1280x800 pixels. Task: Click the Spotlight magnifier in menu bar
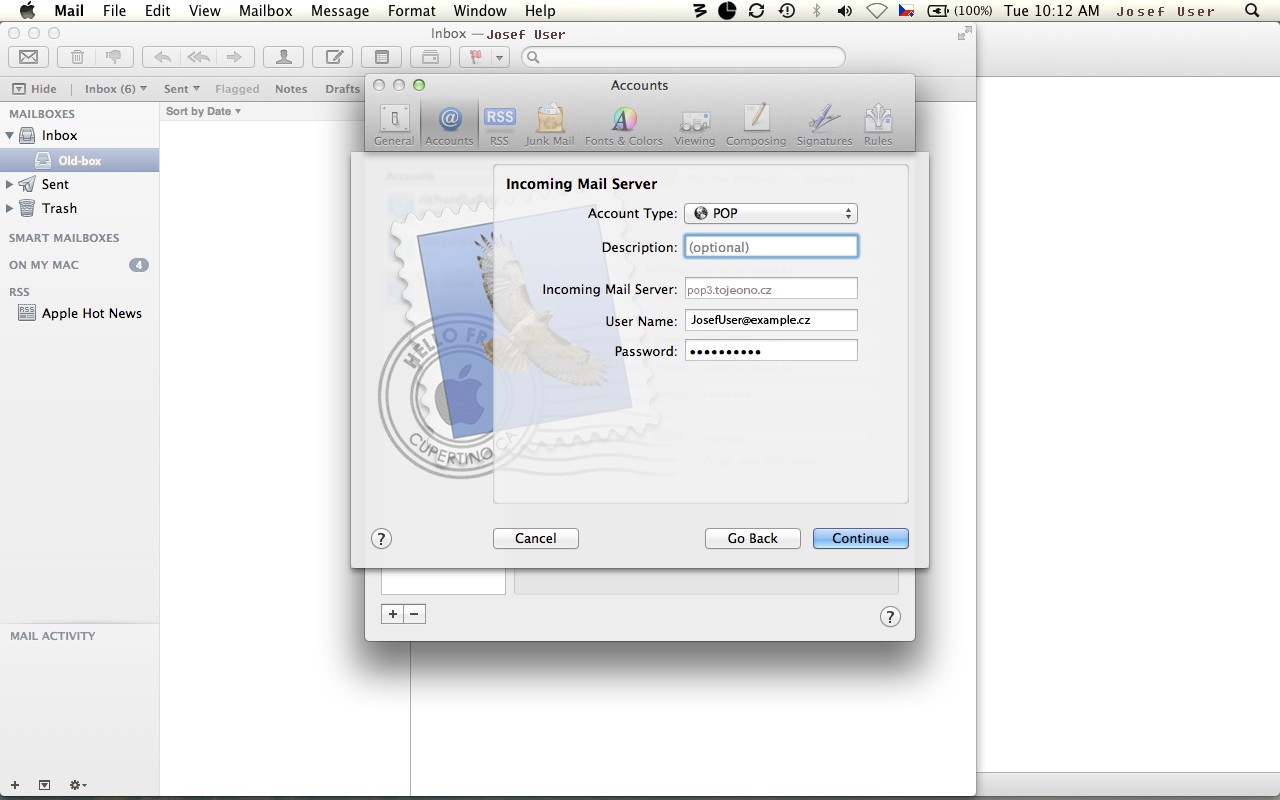(1252, 11)
